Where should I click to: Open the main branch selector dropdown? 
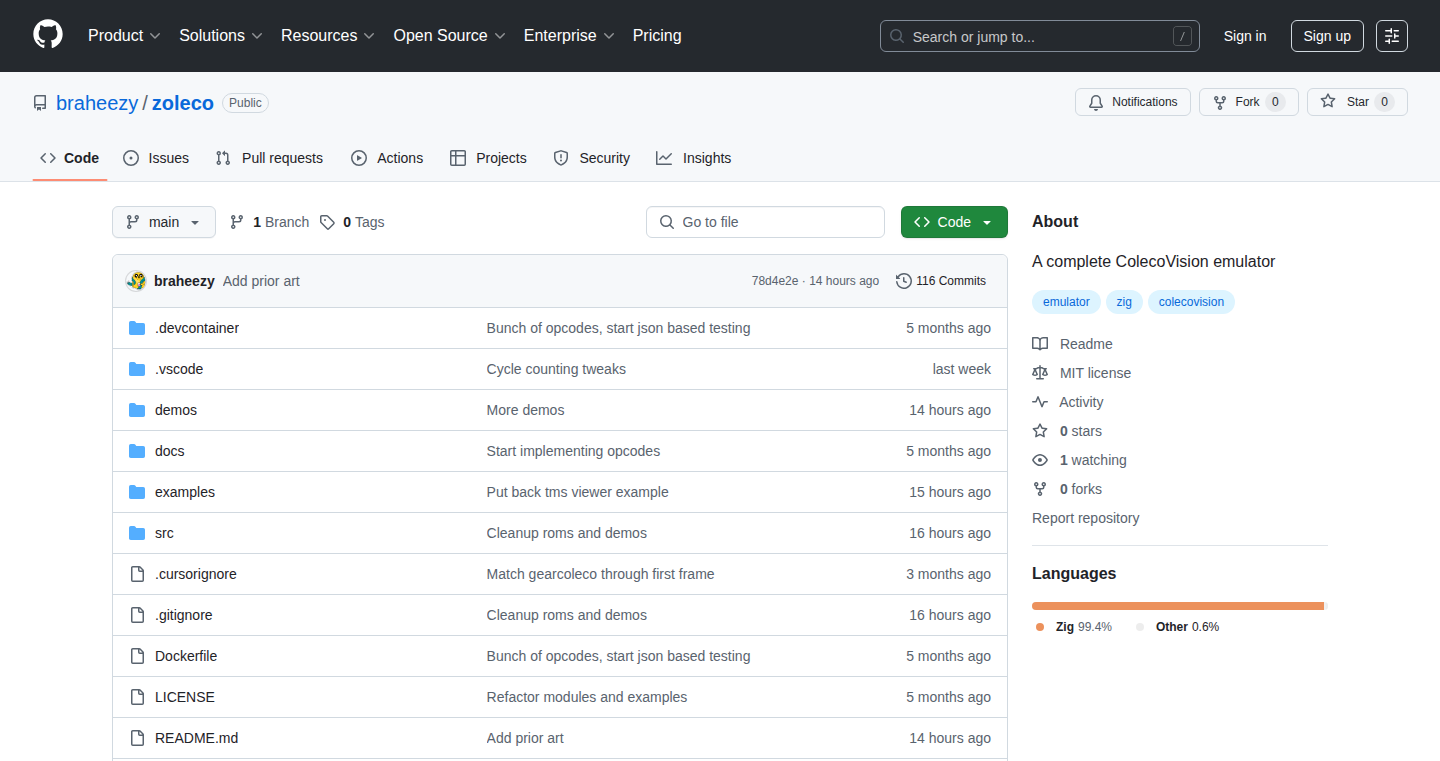point(164,222)
